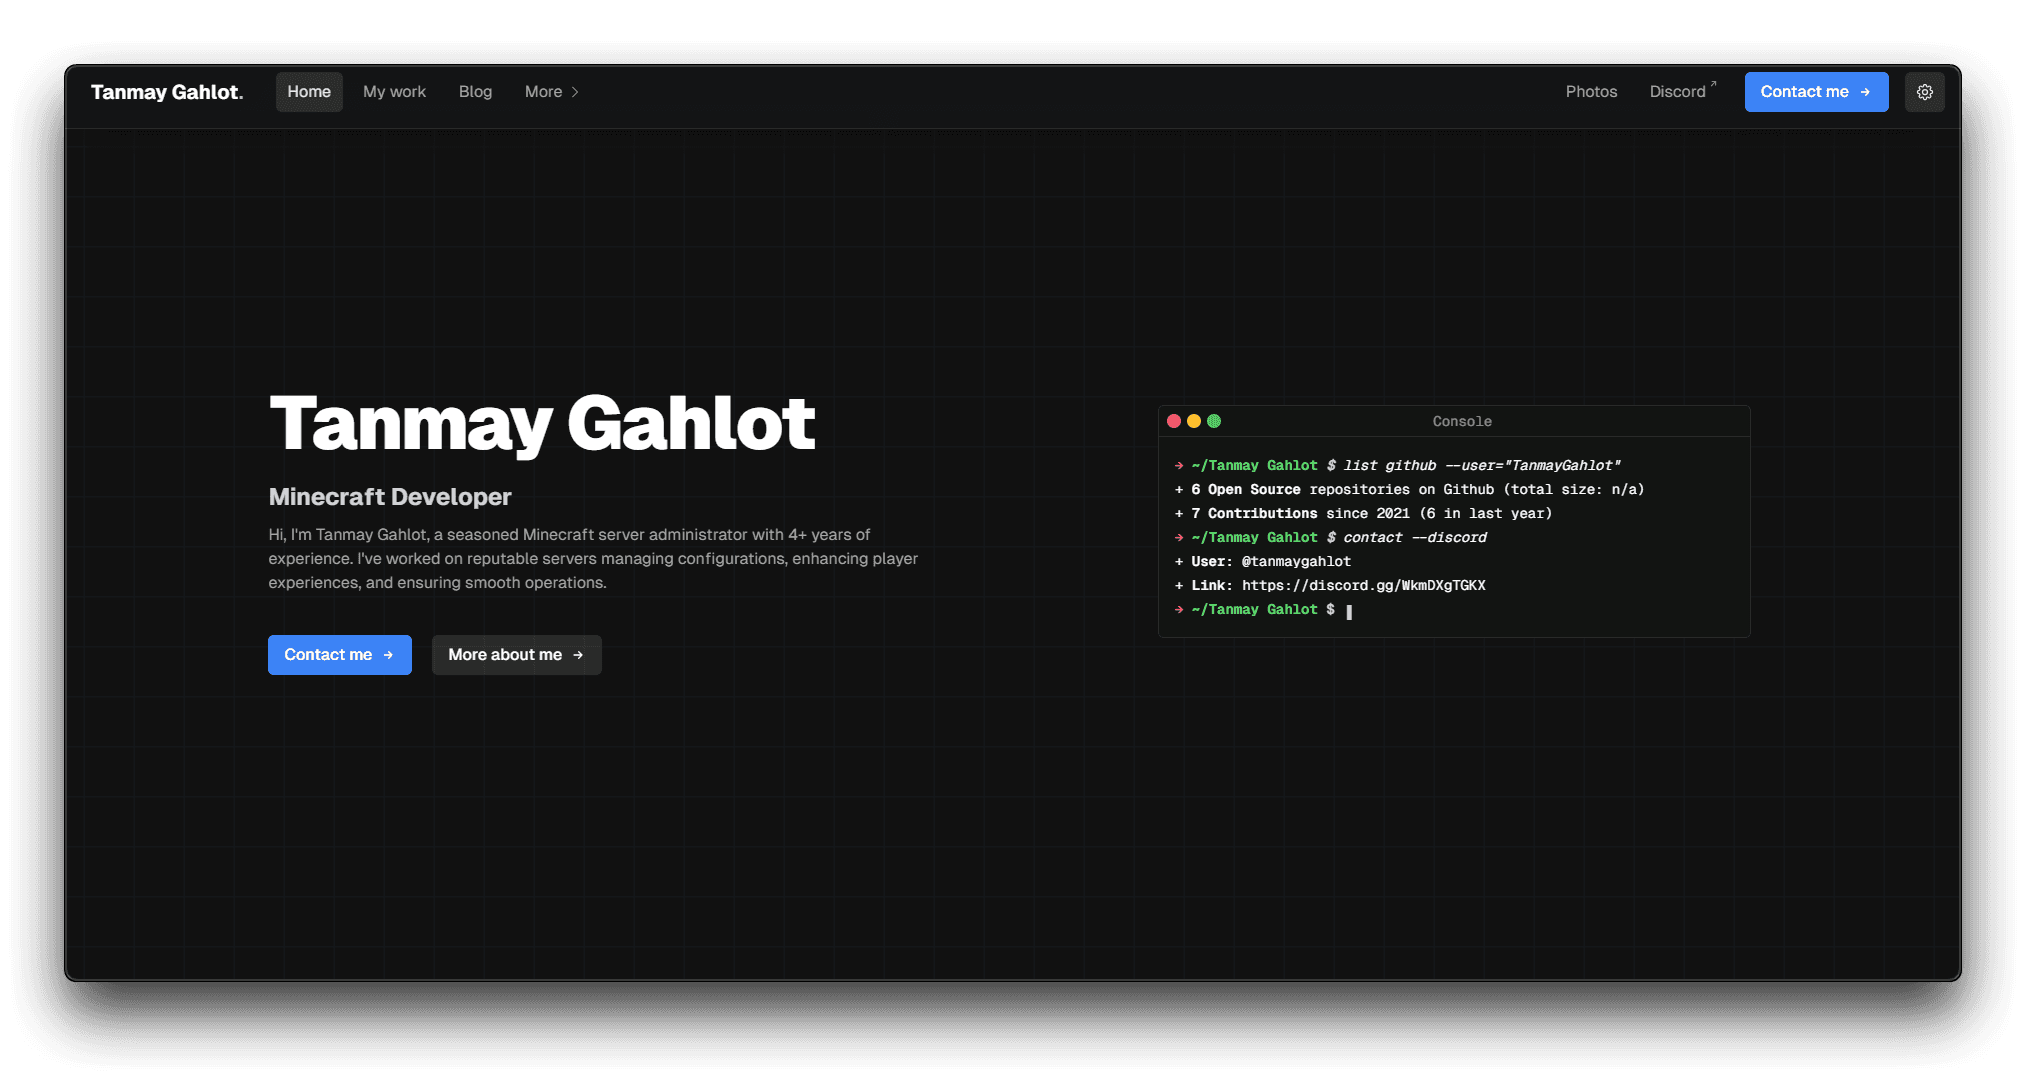The image size is (2026, 1078).
Task: Click the green dot in Console window
Action: 1214,421
